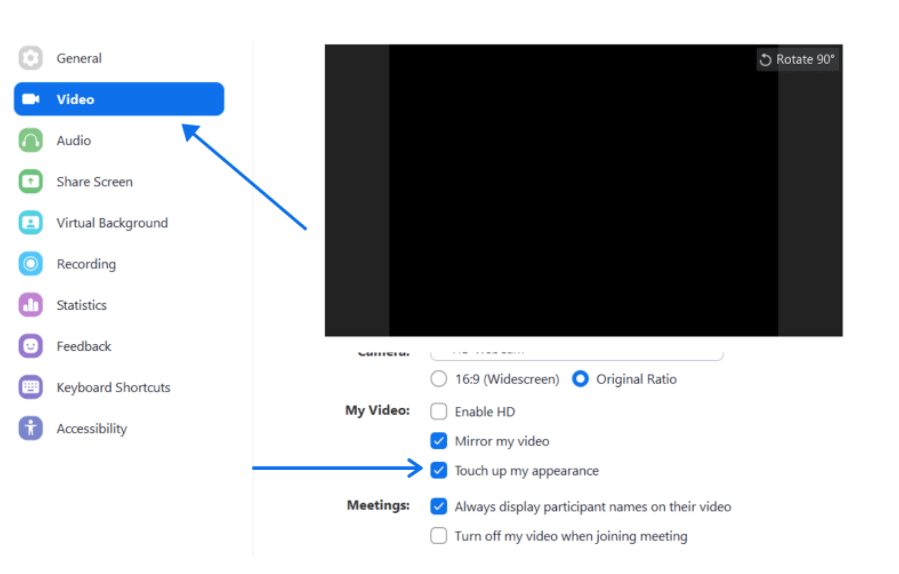Image resolution: width=899 pixels, height=574 pixels.
Task: Switch to Recording tab label
Action: point(86,264)
